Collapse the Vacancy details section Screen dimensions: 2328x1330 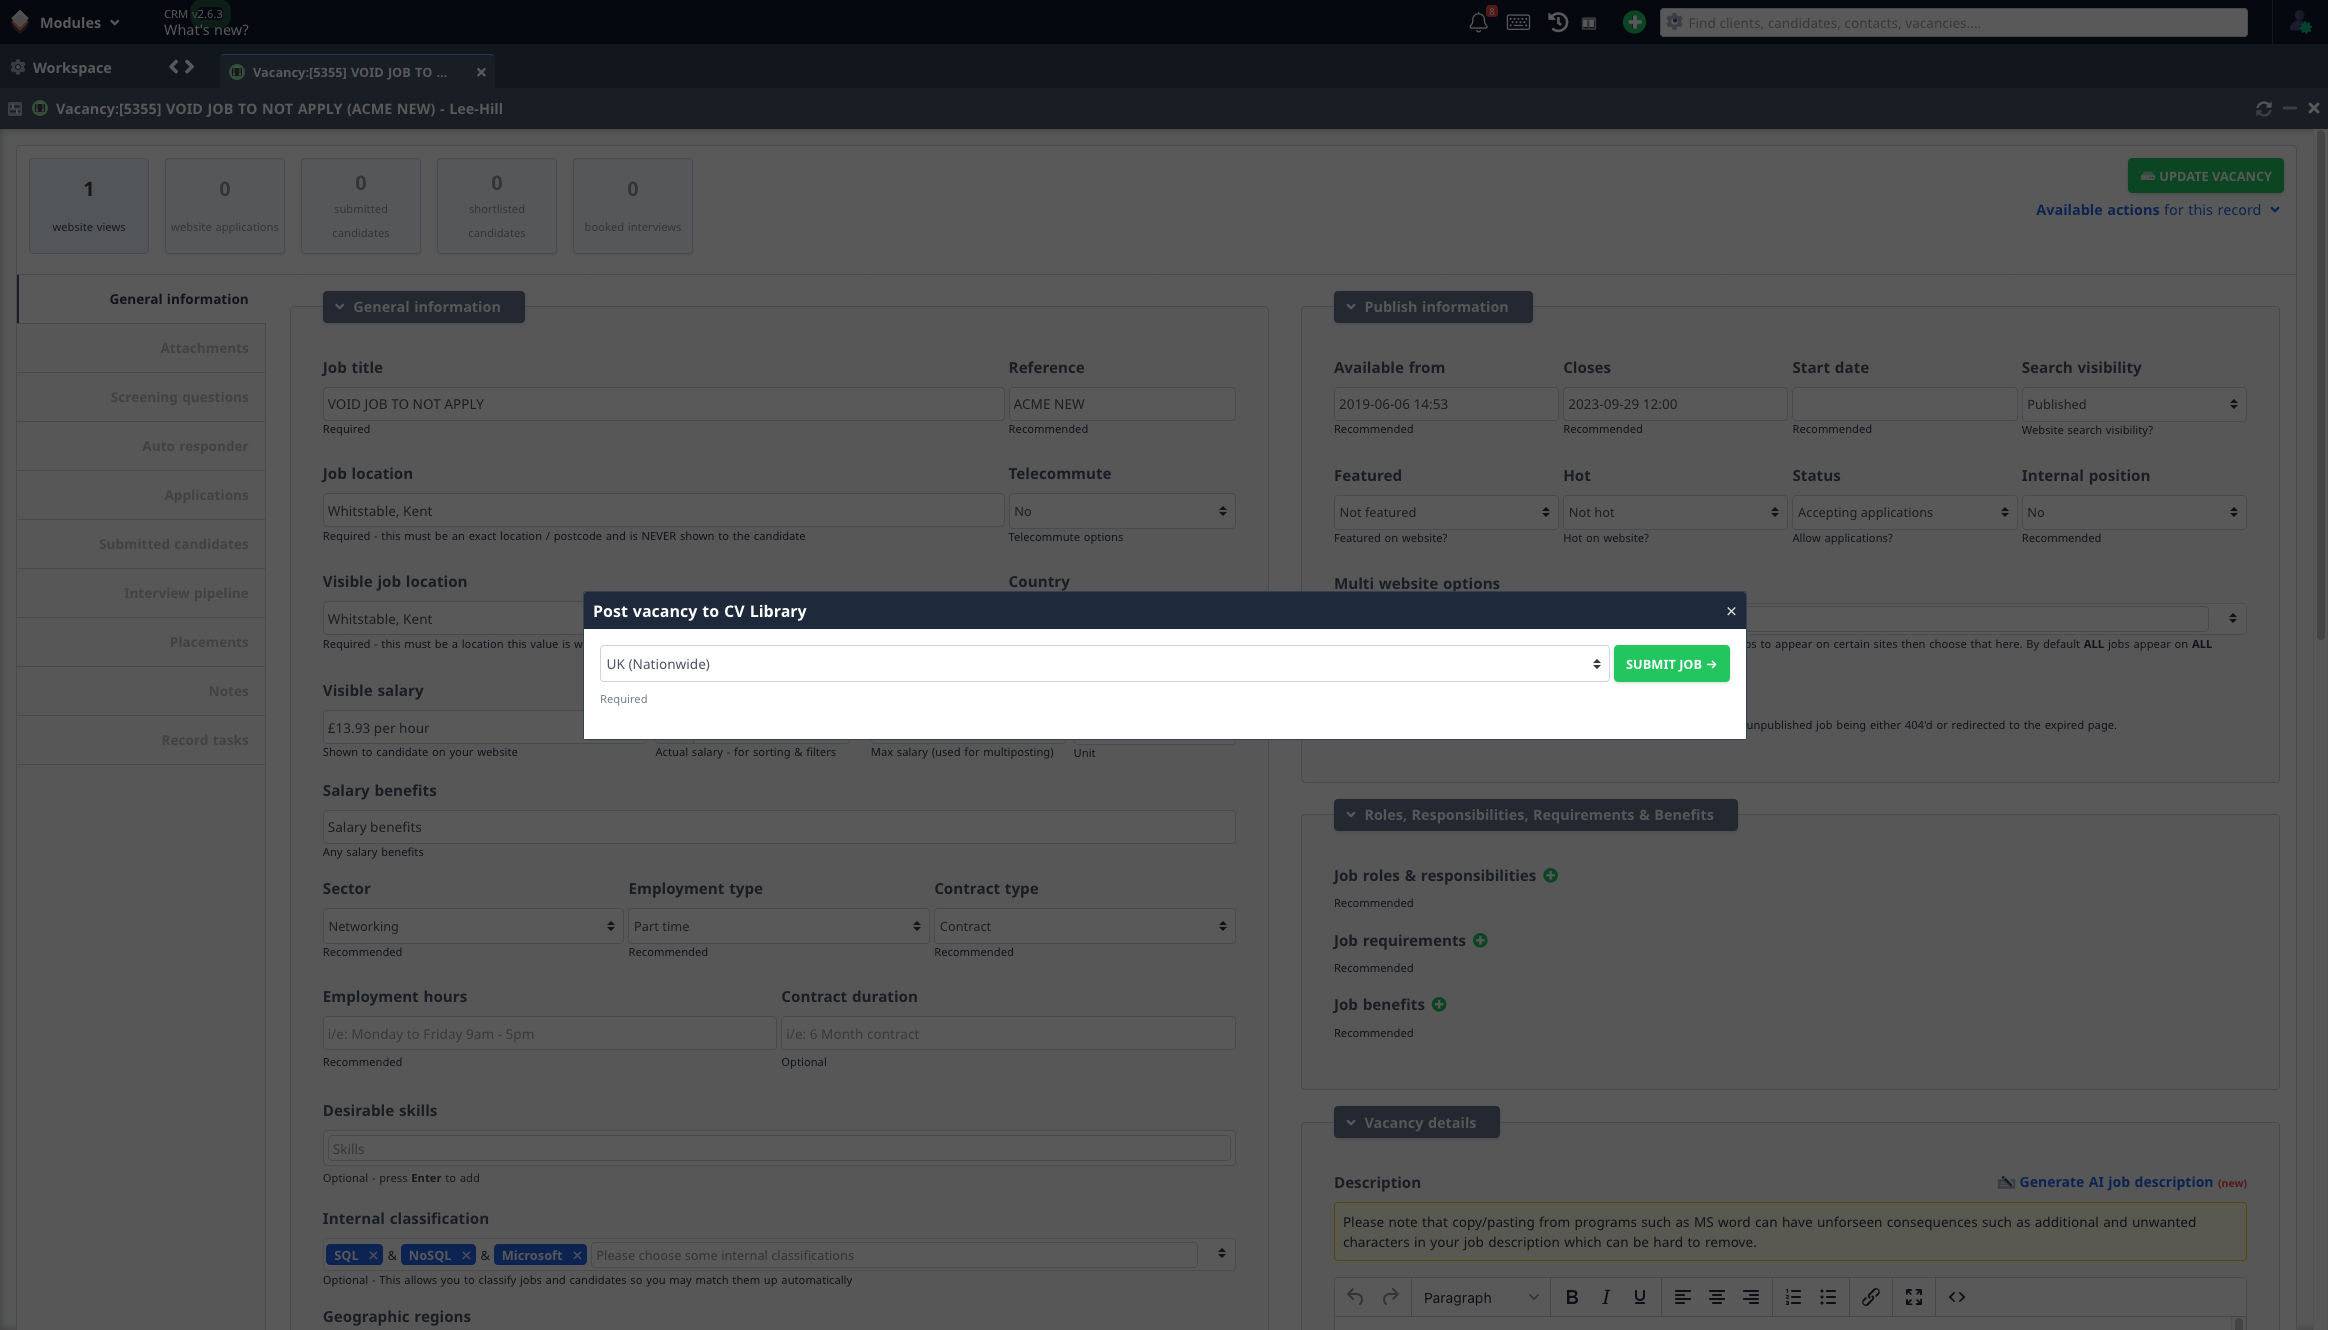[x=1416, y=1122]
